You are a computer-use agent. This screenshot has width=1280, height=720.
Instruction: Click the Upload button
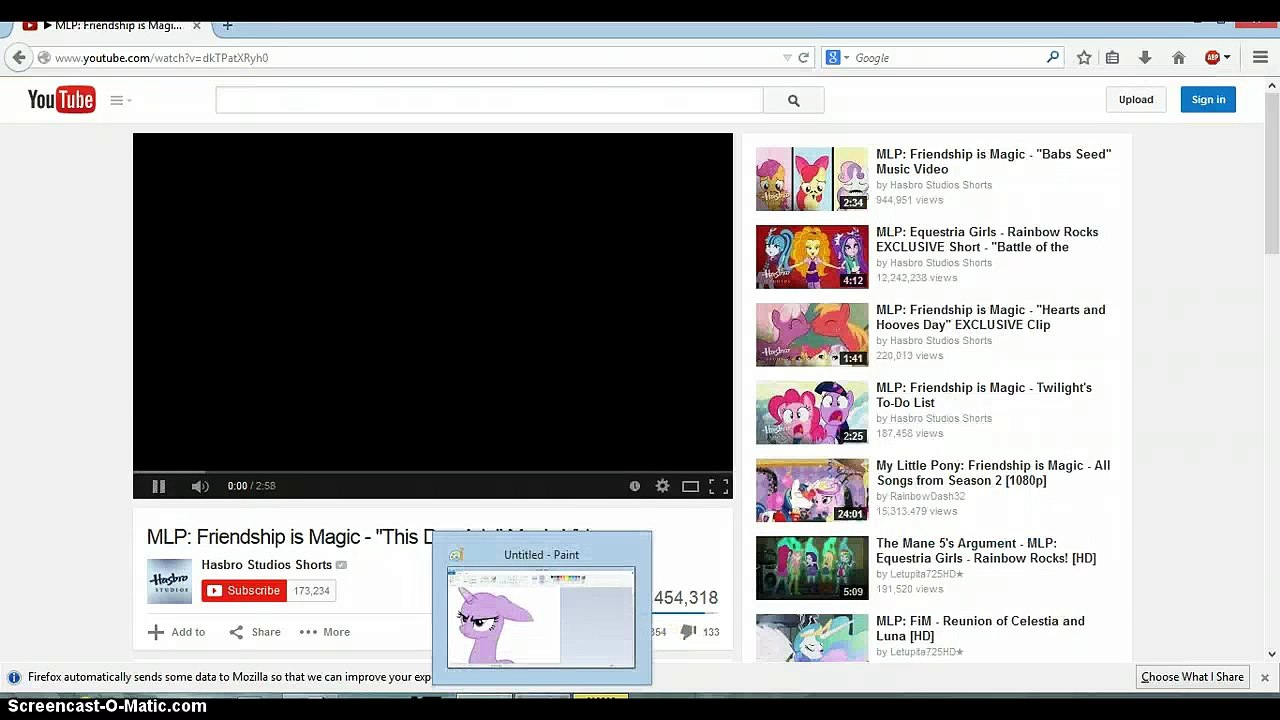1136,99
